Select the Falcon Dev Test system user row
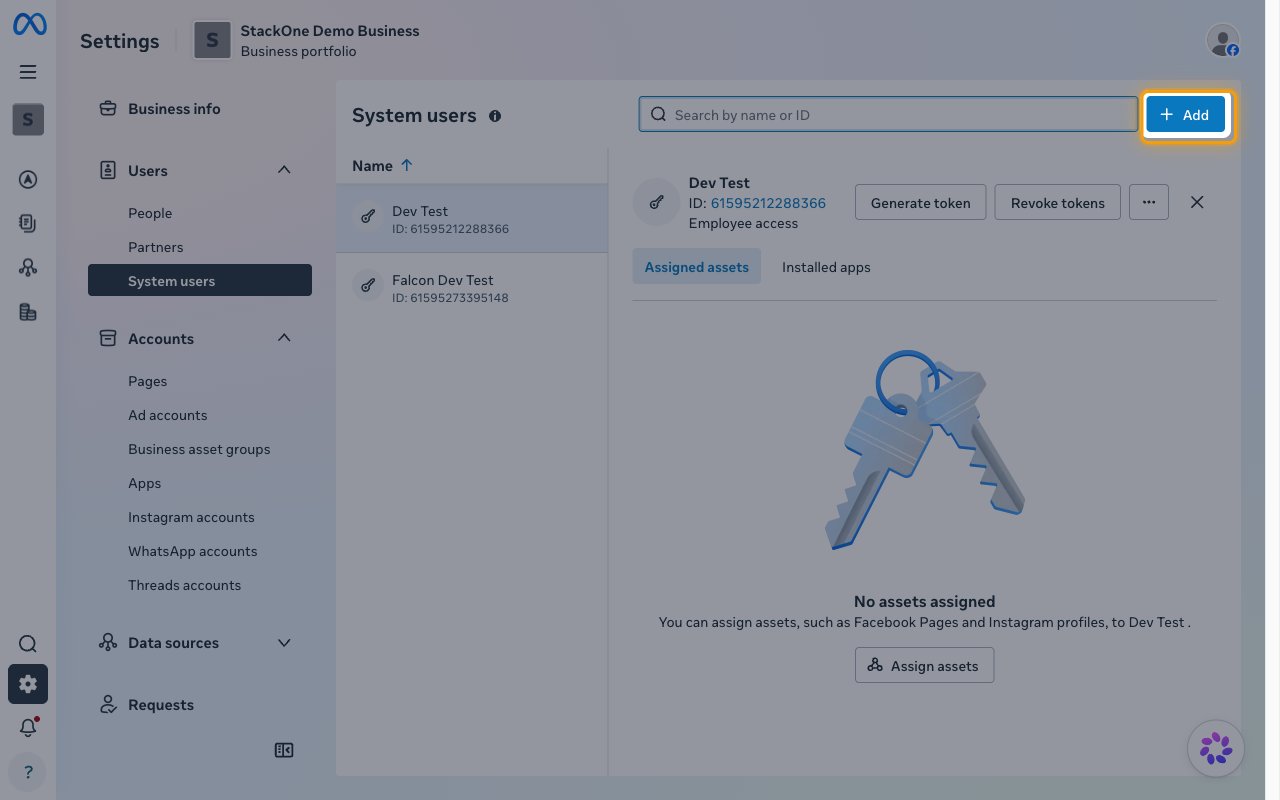Screen dimensions: 1280x800 tap(472, 287)
